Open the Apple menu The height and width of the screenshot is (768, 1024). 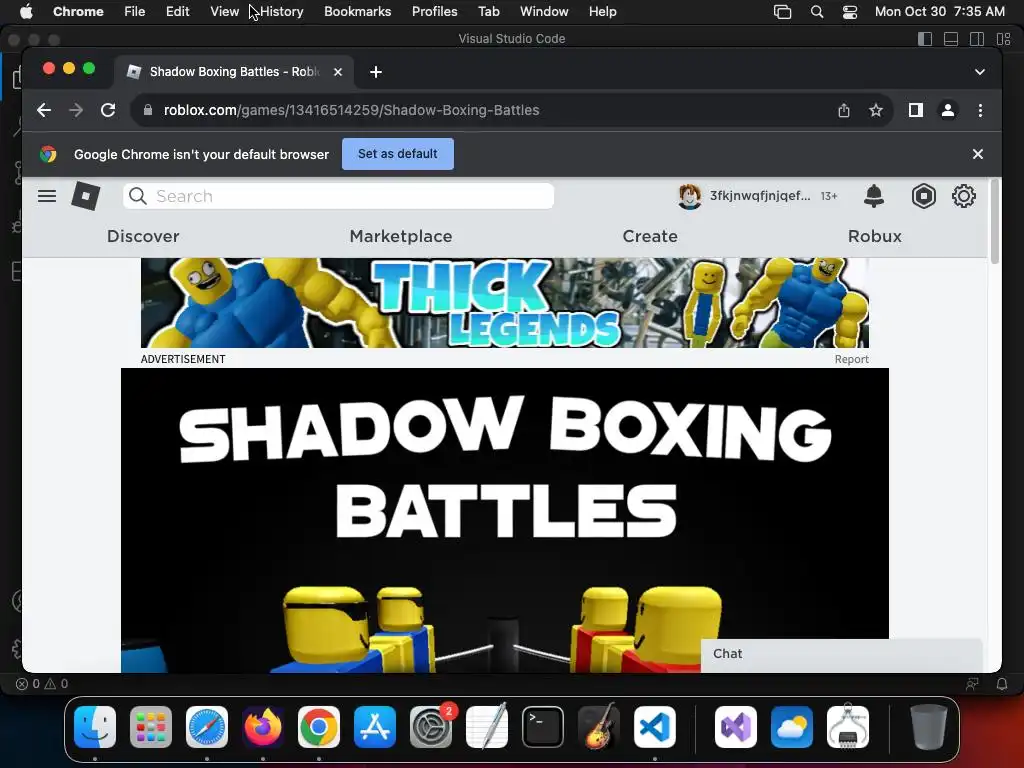[26, 12]
